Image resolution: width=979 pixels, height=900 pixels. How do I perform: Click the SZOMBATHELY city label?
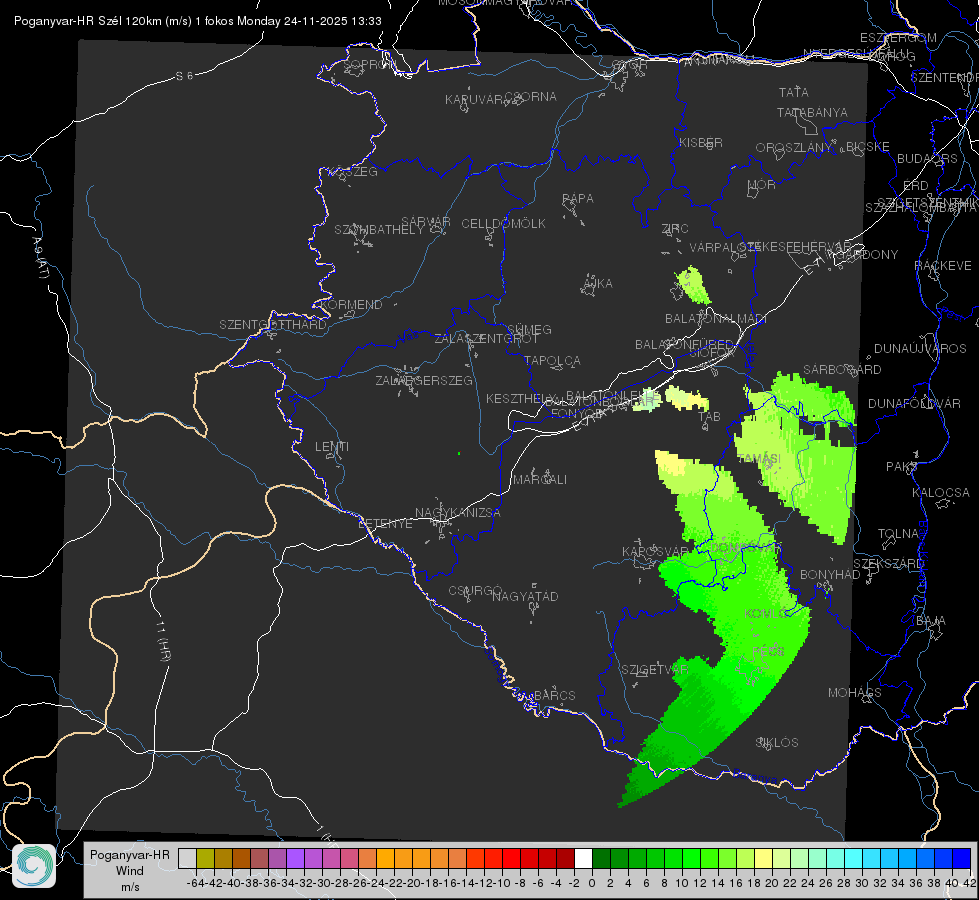click(379, 230)
